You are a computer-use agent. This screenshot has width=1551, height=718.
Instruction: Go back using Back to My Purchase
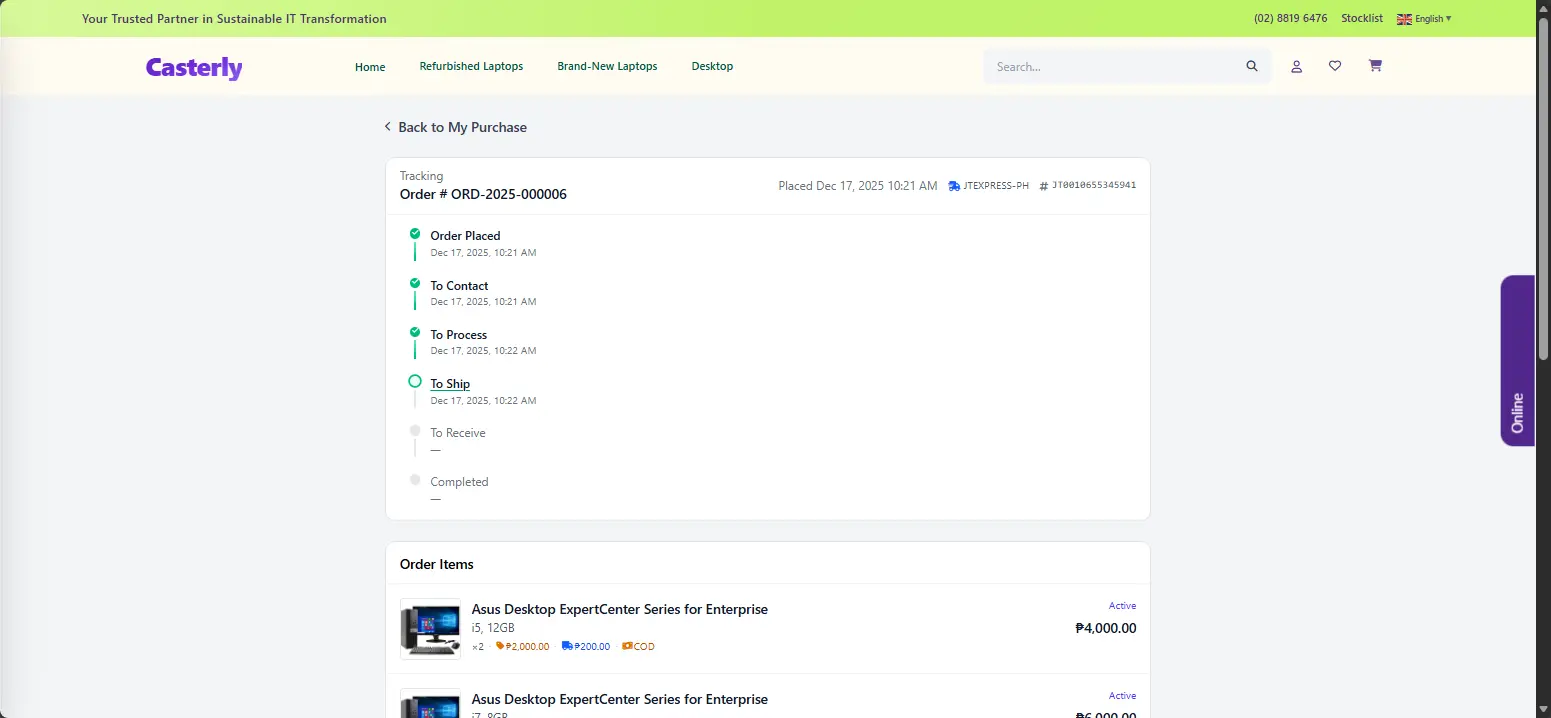tap(455, 127)
